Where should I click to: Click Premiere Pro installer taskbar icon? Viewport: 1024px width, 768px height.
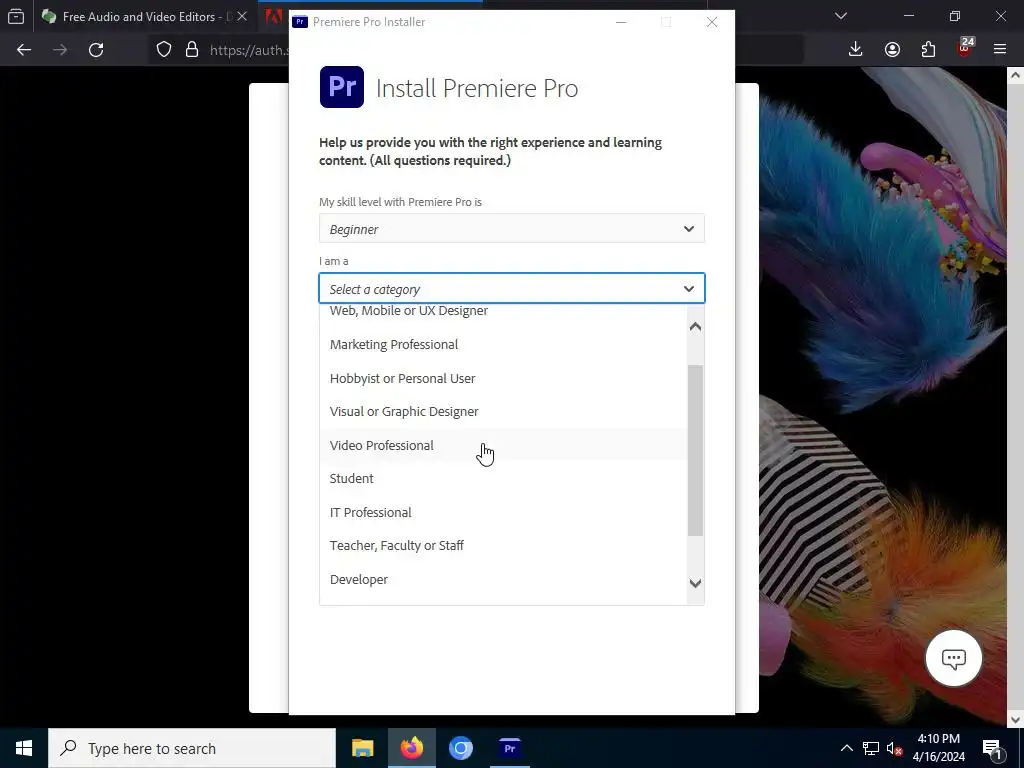509,748
